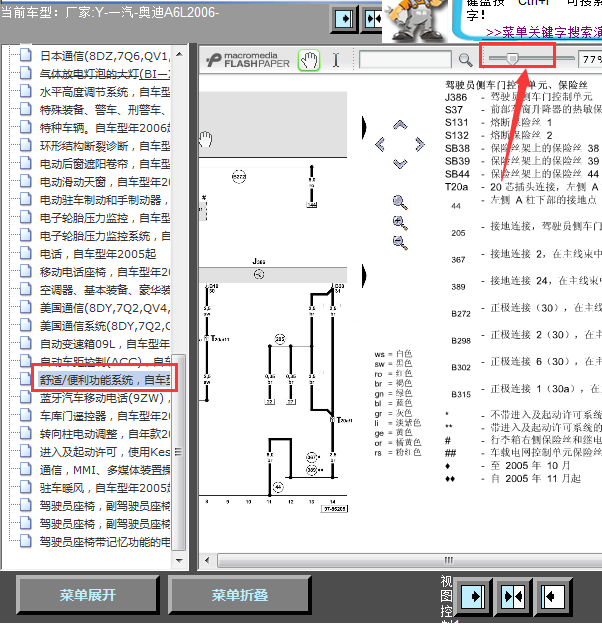Click the zoom-out magnifier icon in document
This screenshot has height=628, width=602.
click(x=400, y=242)
